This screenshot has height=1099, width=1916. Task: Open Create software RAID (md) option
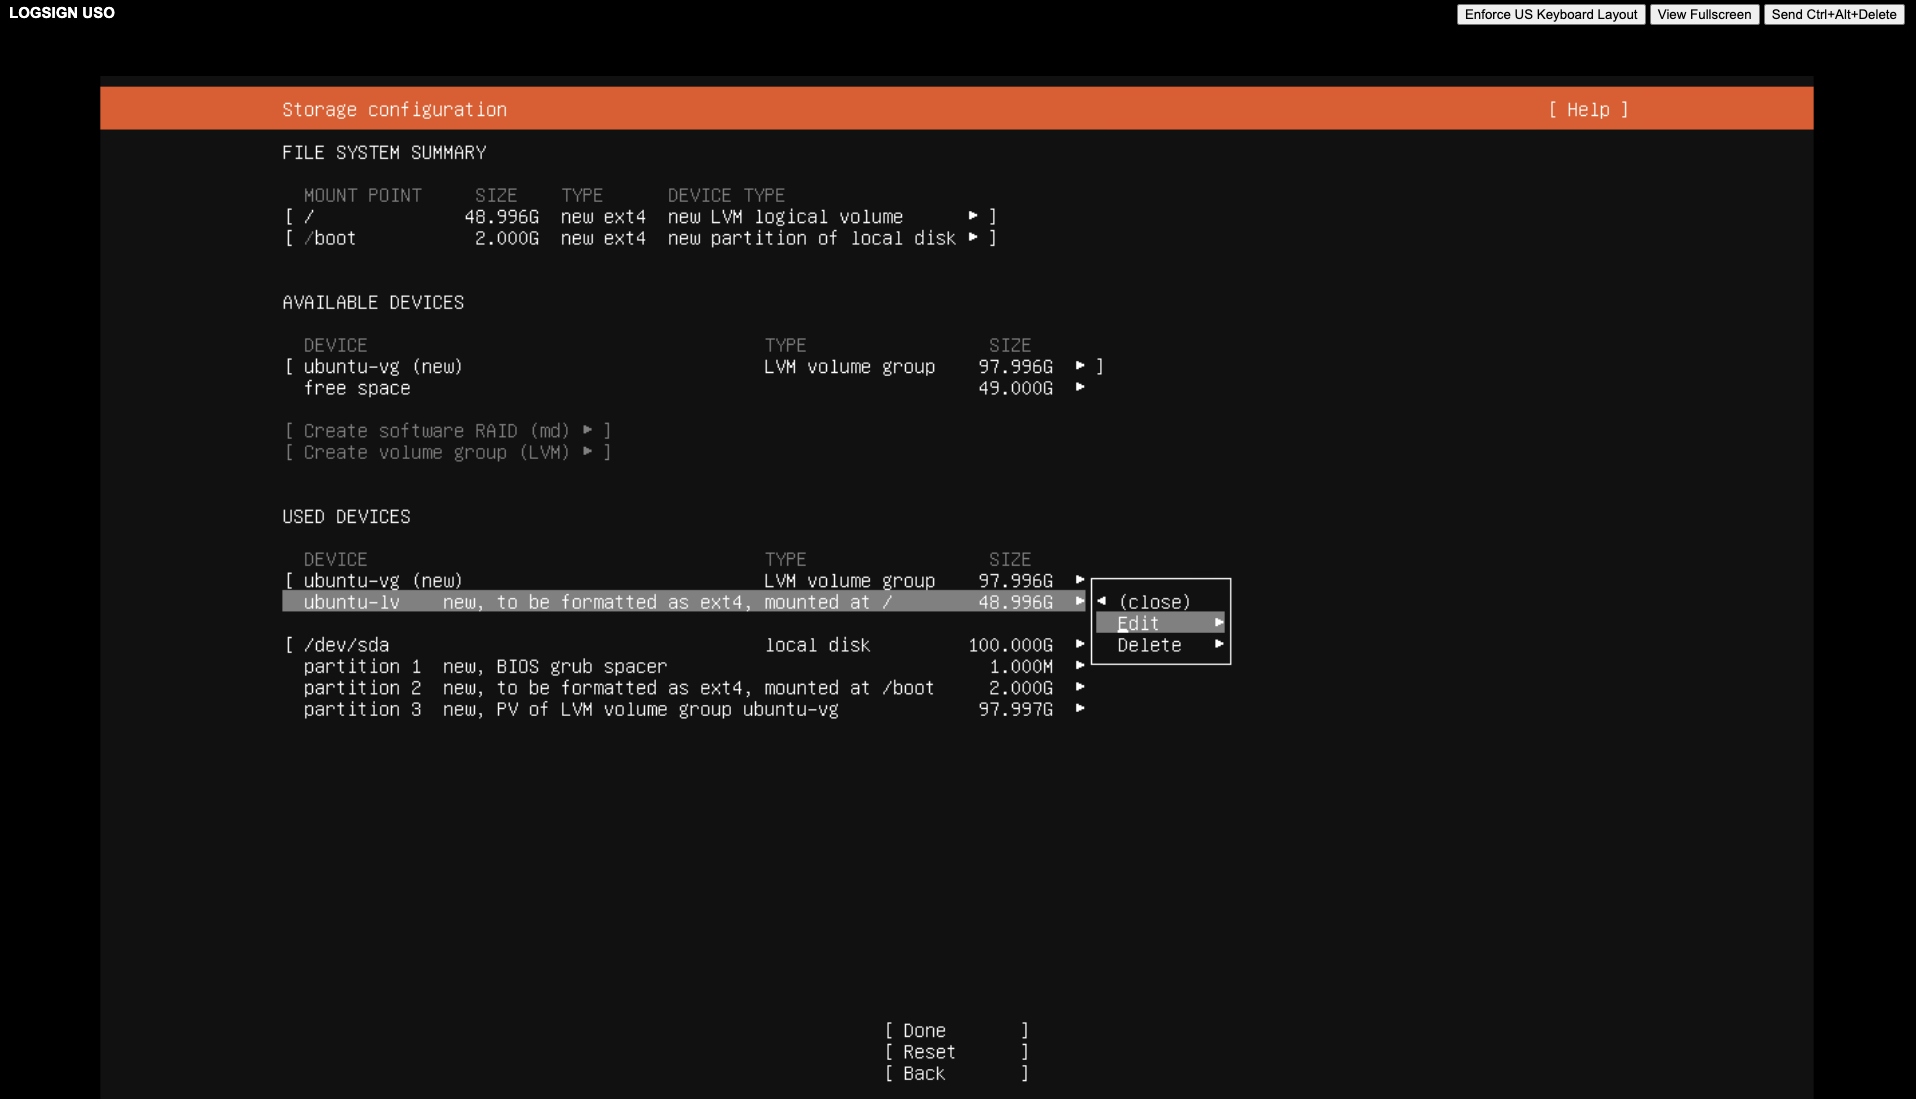[x=447, y=431]
